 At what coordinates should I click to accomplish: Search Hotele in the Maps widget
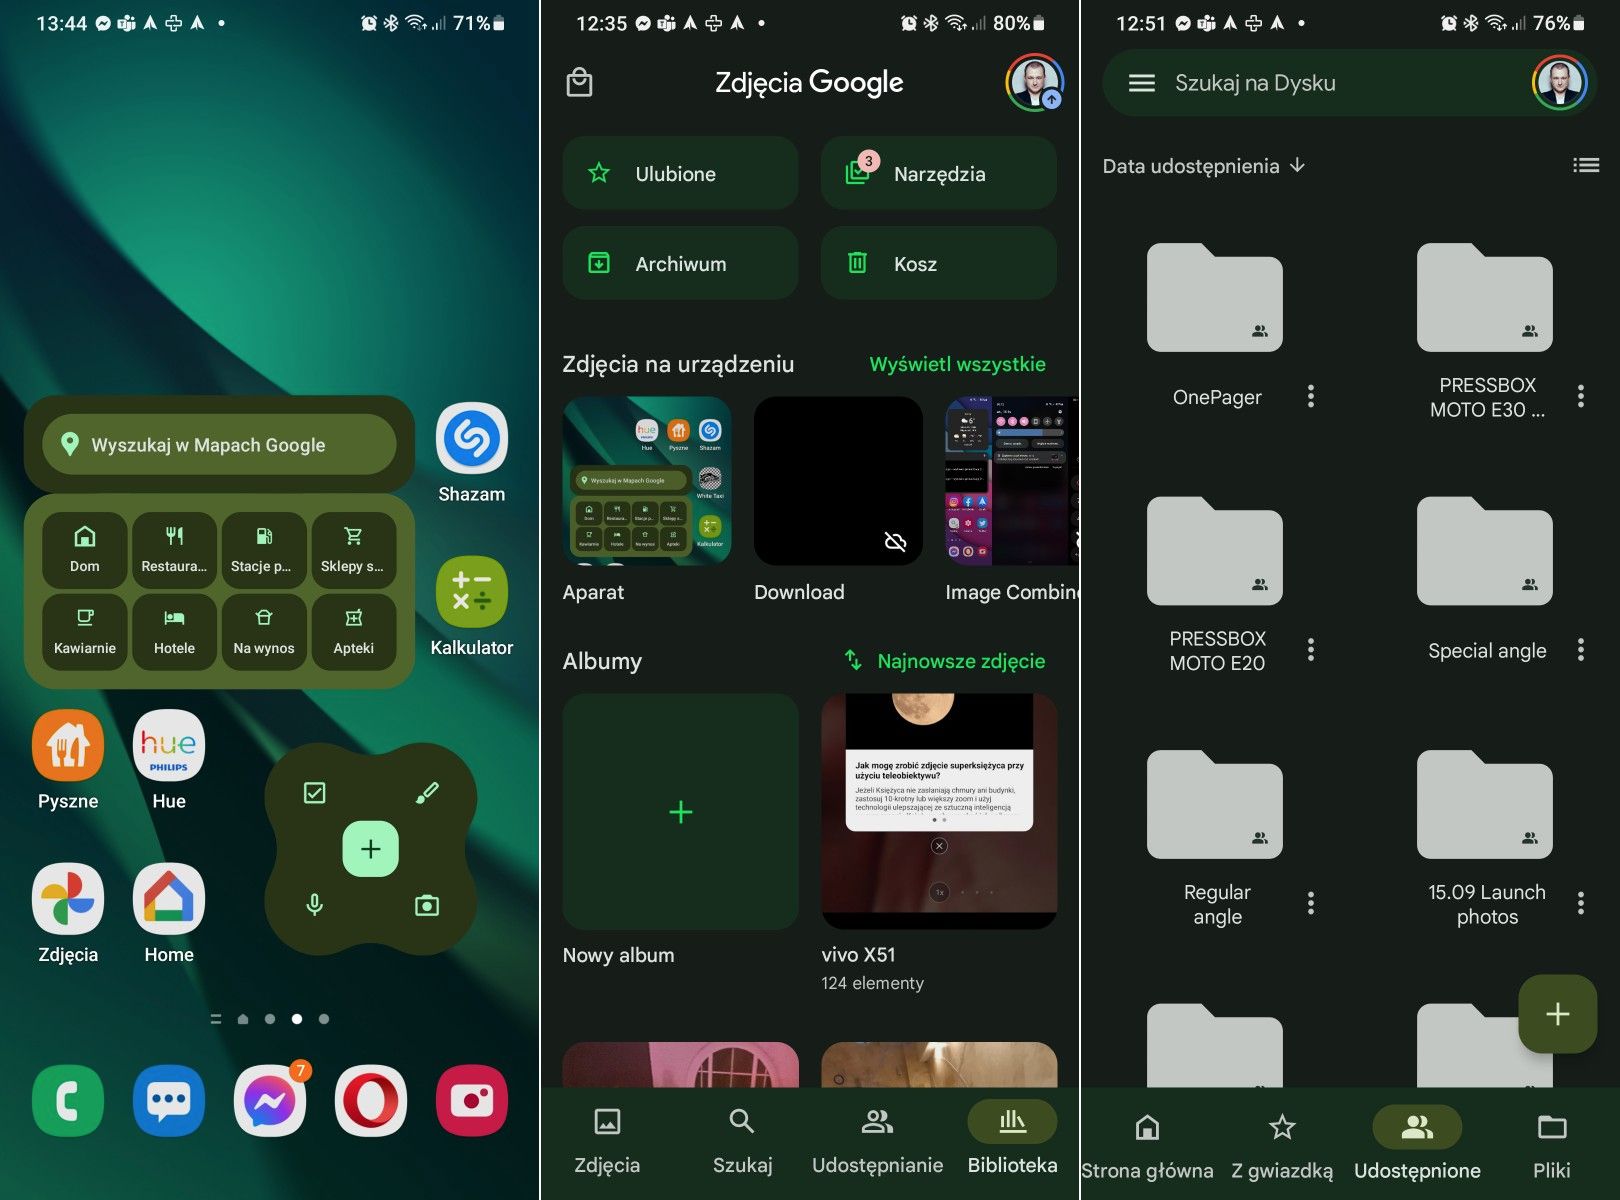pos(174,631)
